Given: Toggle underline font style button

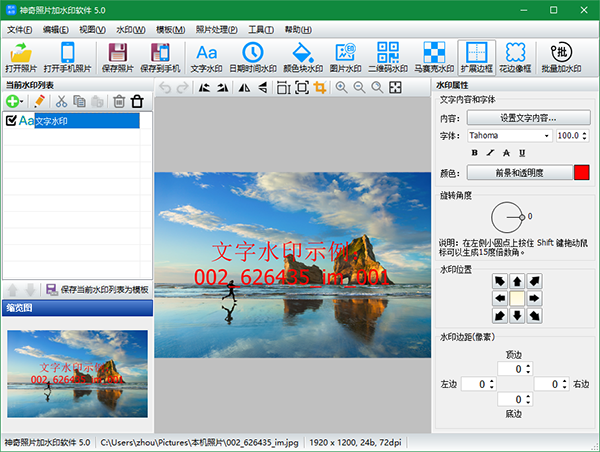Looking at the screenshot, I should pos(523,152).
